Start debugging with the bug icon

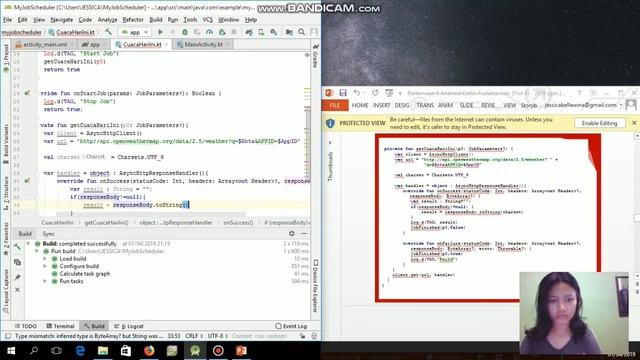pos(185,32)
